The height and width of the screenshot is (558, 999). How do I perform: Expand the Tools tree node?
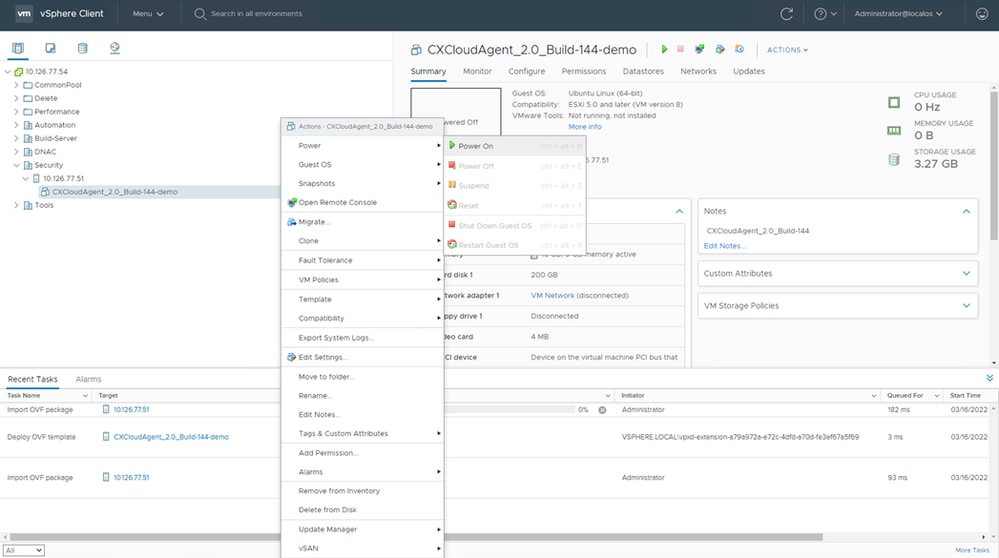[16, 205]
